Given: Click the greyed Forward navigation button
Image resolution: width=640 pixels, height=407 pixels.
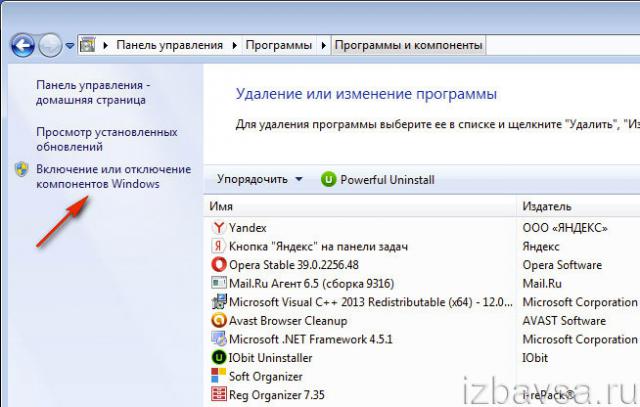Looking at the screenshot, I should [x=50, y=45].
